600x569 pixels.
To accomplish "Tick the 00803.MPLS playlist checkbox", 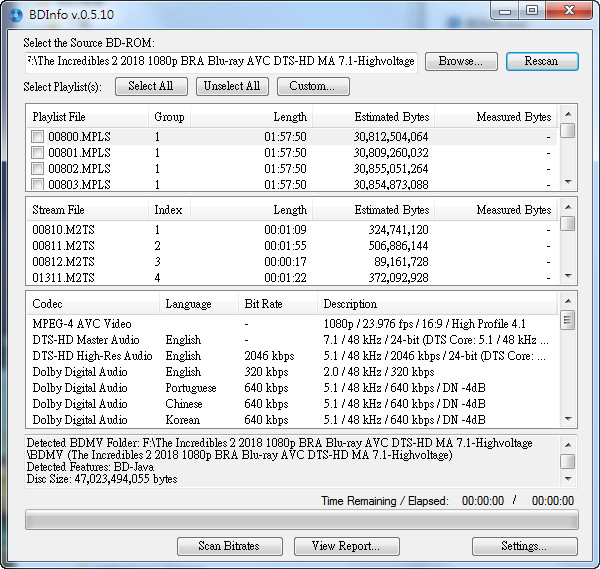I will click(38, 184).
